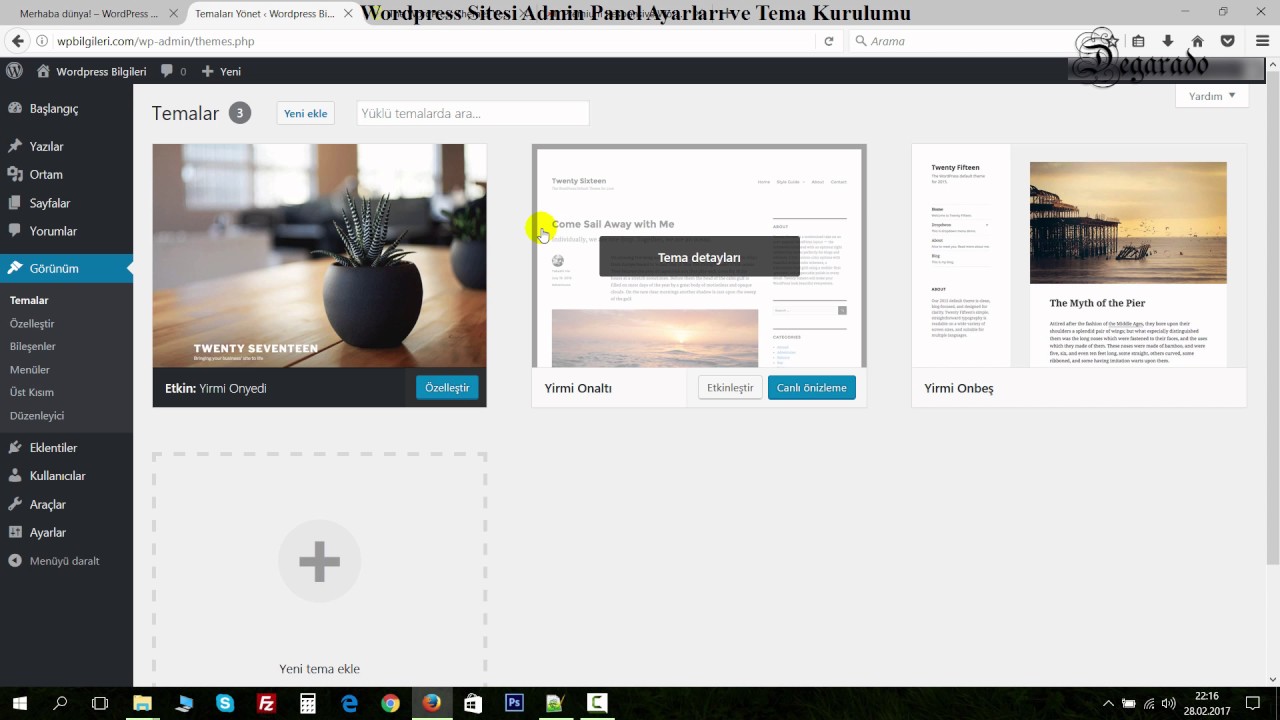The height and width of the screenshot is (720, 1280).
Task: Launch FileZilla from the taskbar
Action: coord(266,703)
